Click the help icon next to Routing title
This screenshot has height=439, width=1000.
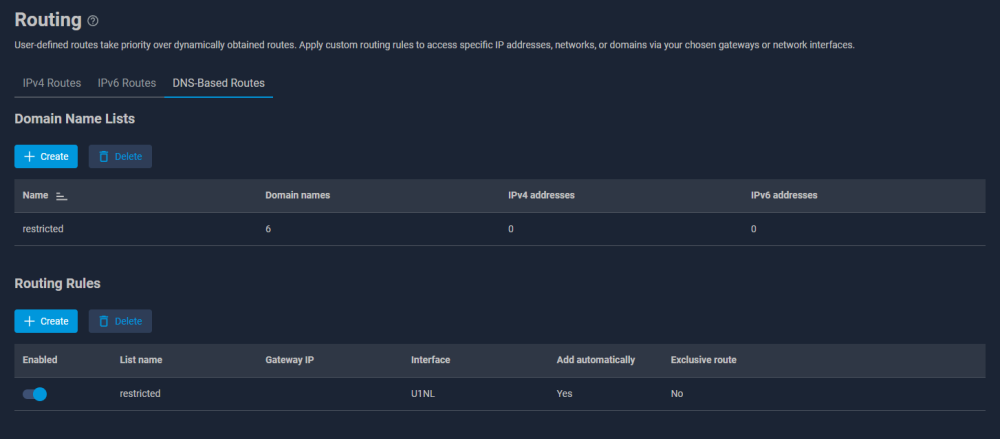pyautogui.click(x=94, y=21)
